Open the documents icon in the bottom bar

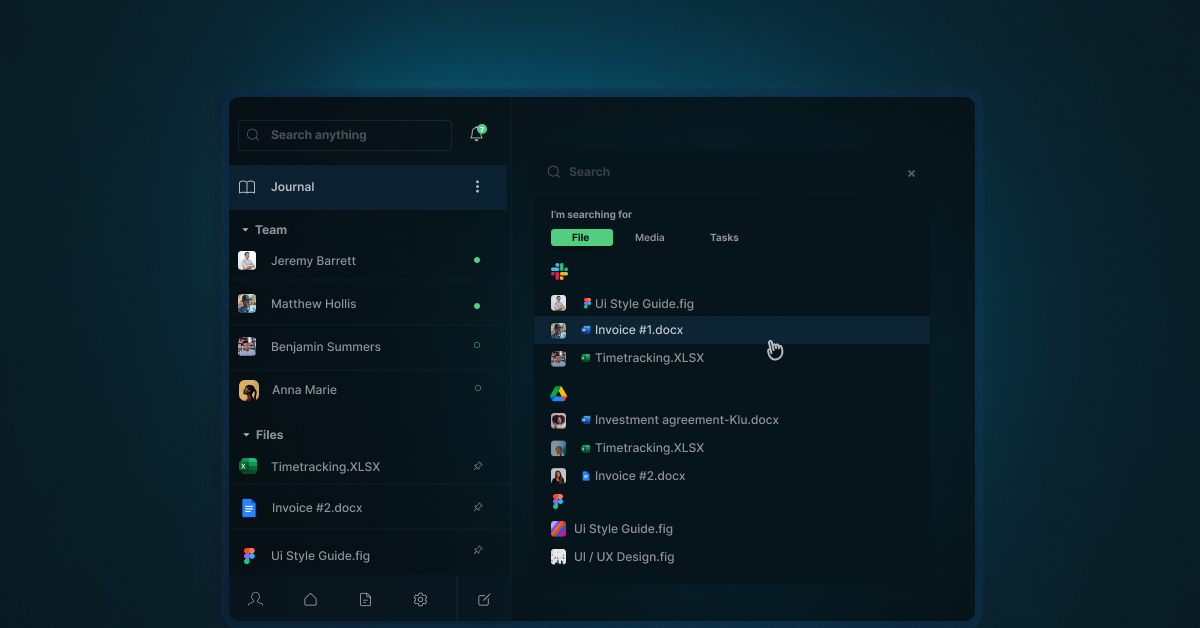(x=365, y=599)
